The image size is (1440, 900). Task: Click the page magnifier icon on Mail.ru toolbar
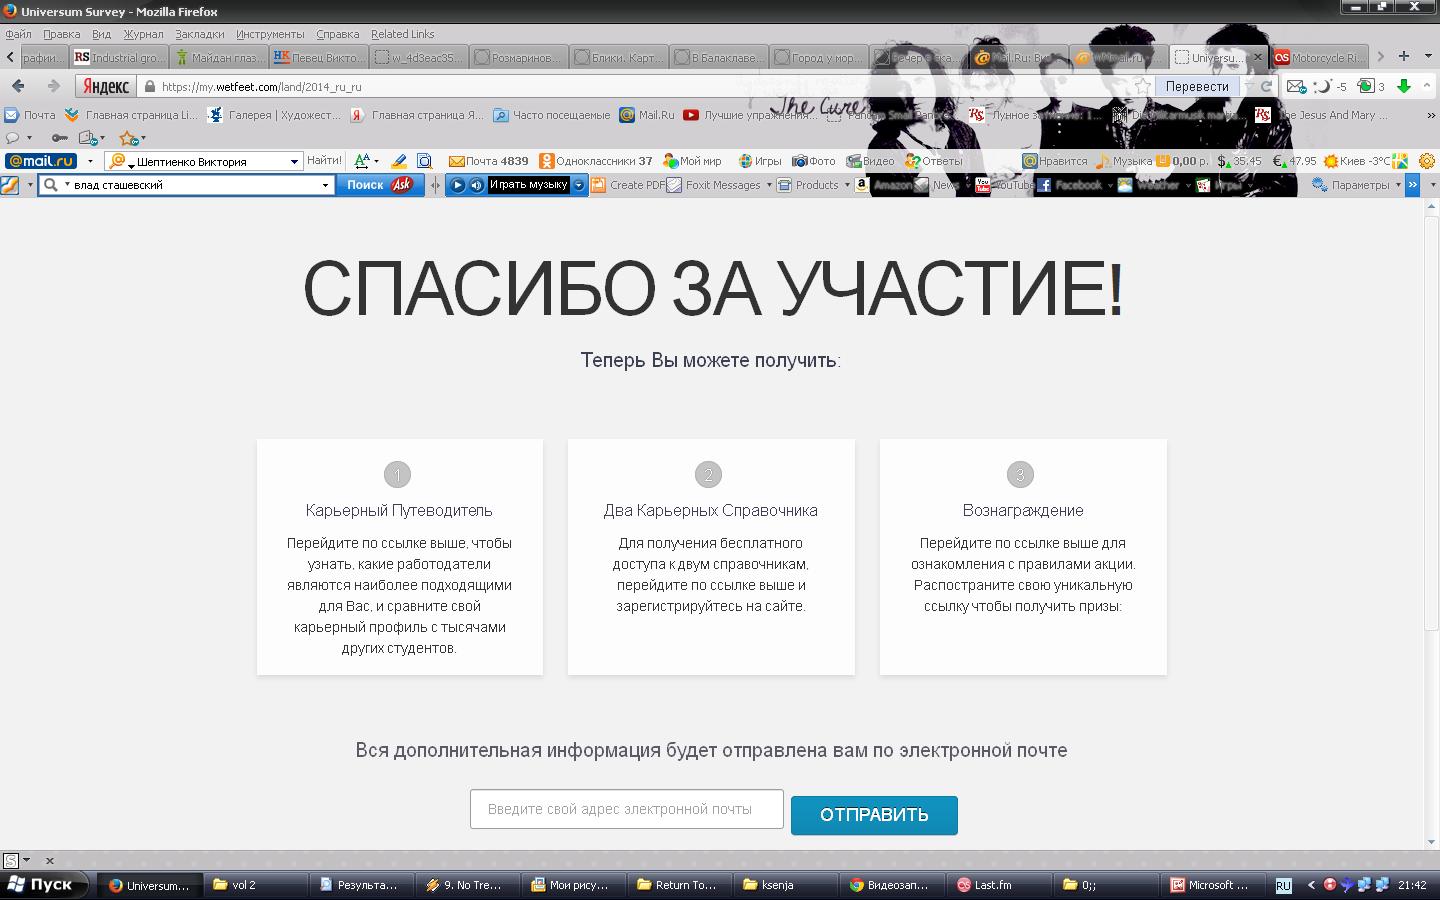point(425,161)
